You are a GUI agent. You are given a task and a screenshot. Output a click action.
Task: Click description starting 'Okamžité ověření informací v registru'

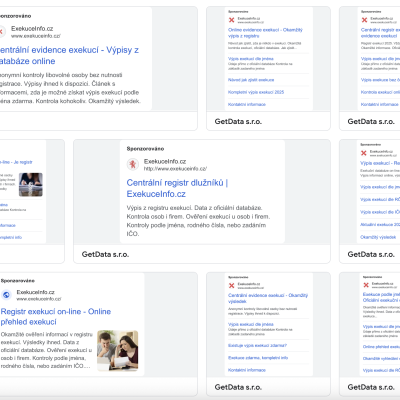tap(47, 350)
